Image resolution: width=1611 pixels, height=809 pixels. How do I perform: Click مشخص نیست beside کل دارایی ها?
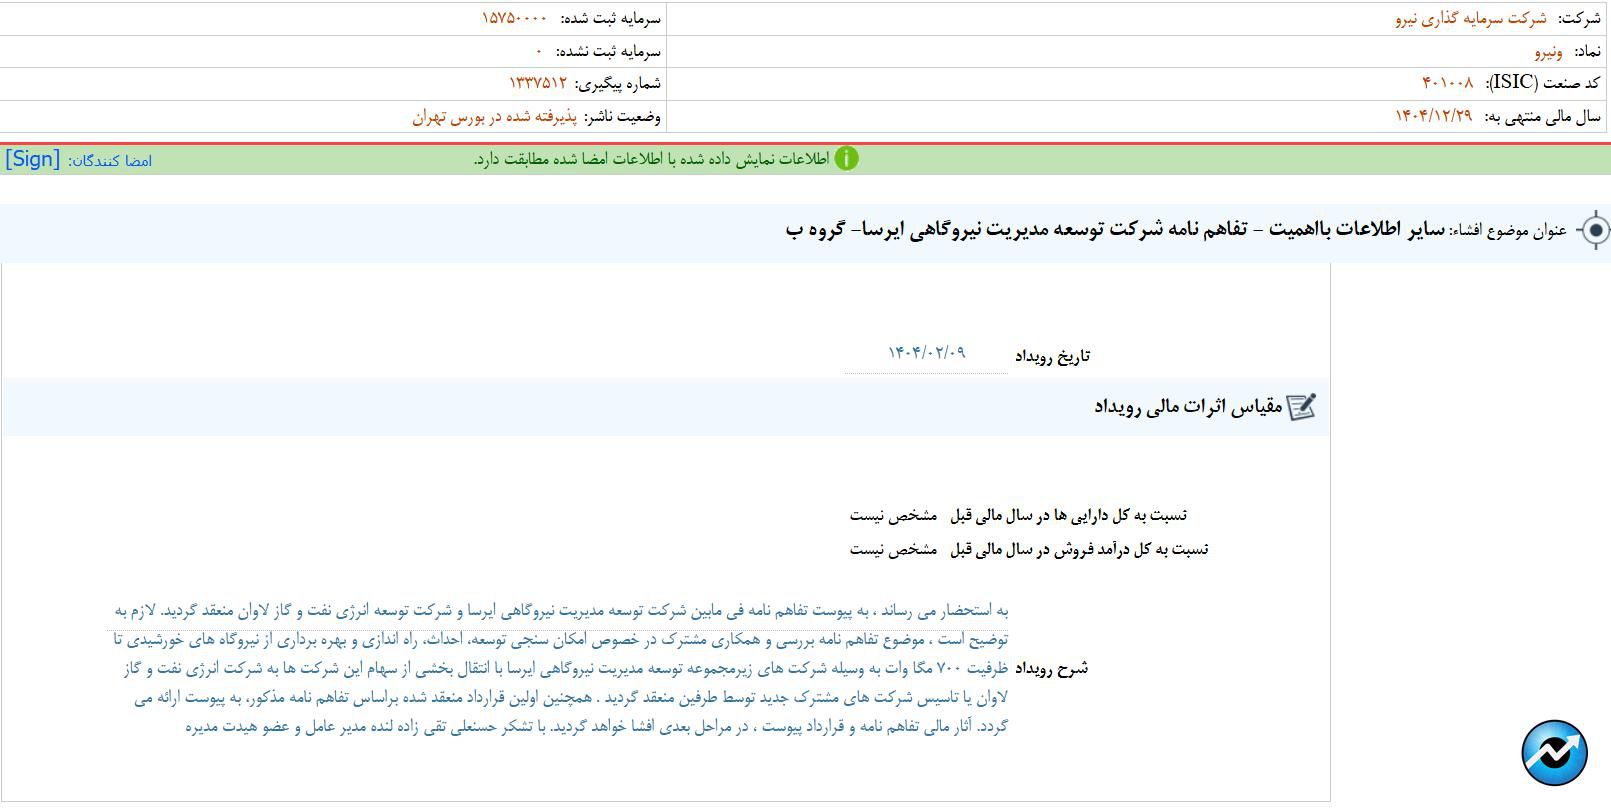(893, 515)
